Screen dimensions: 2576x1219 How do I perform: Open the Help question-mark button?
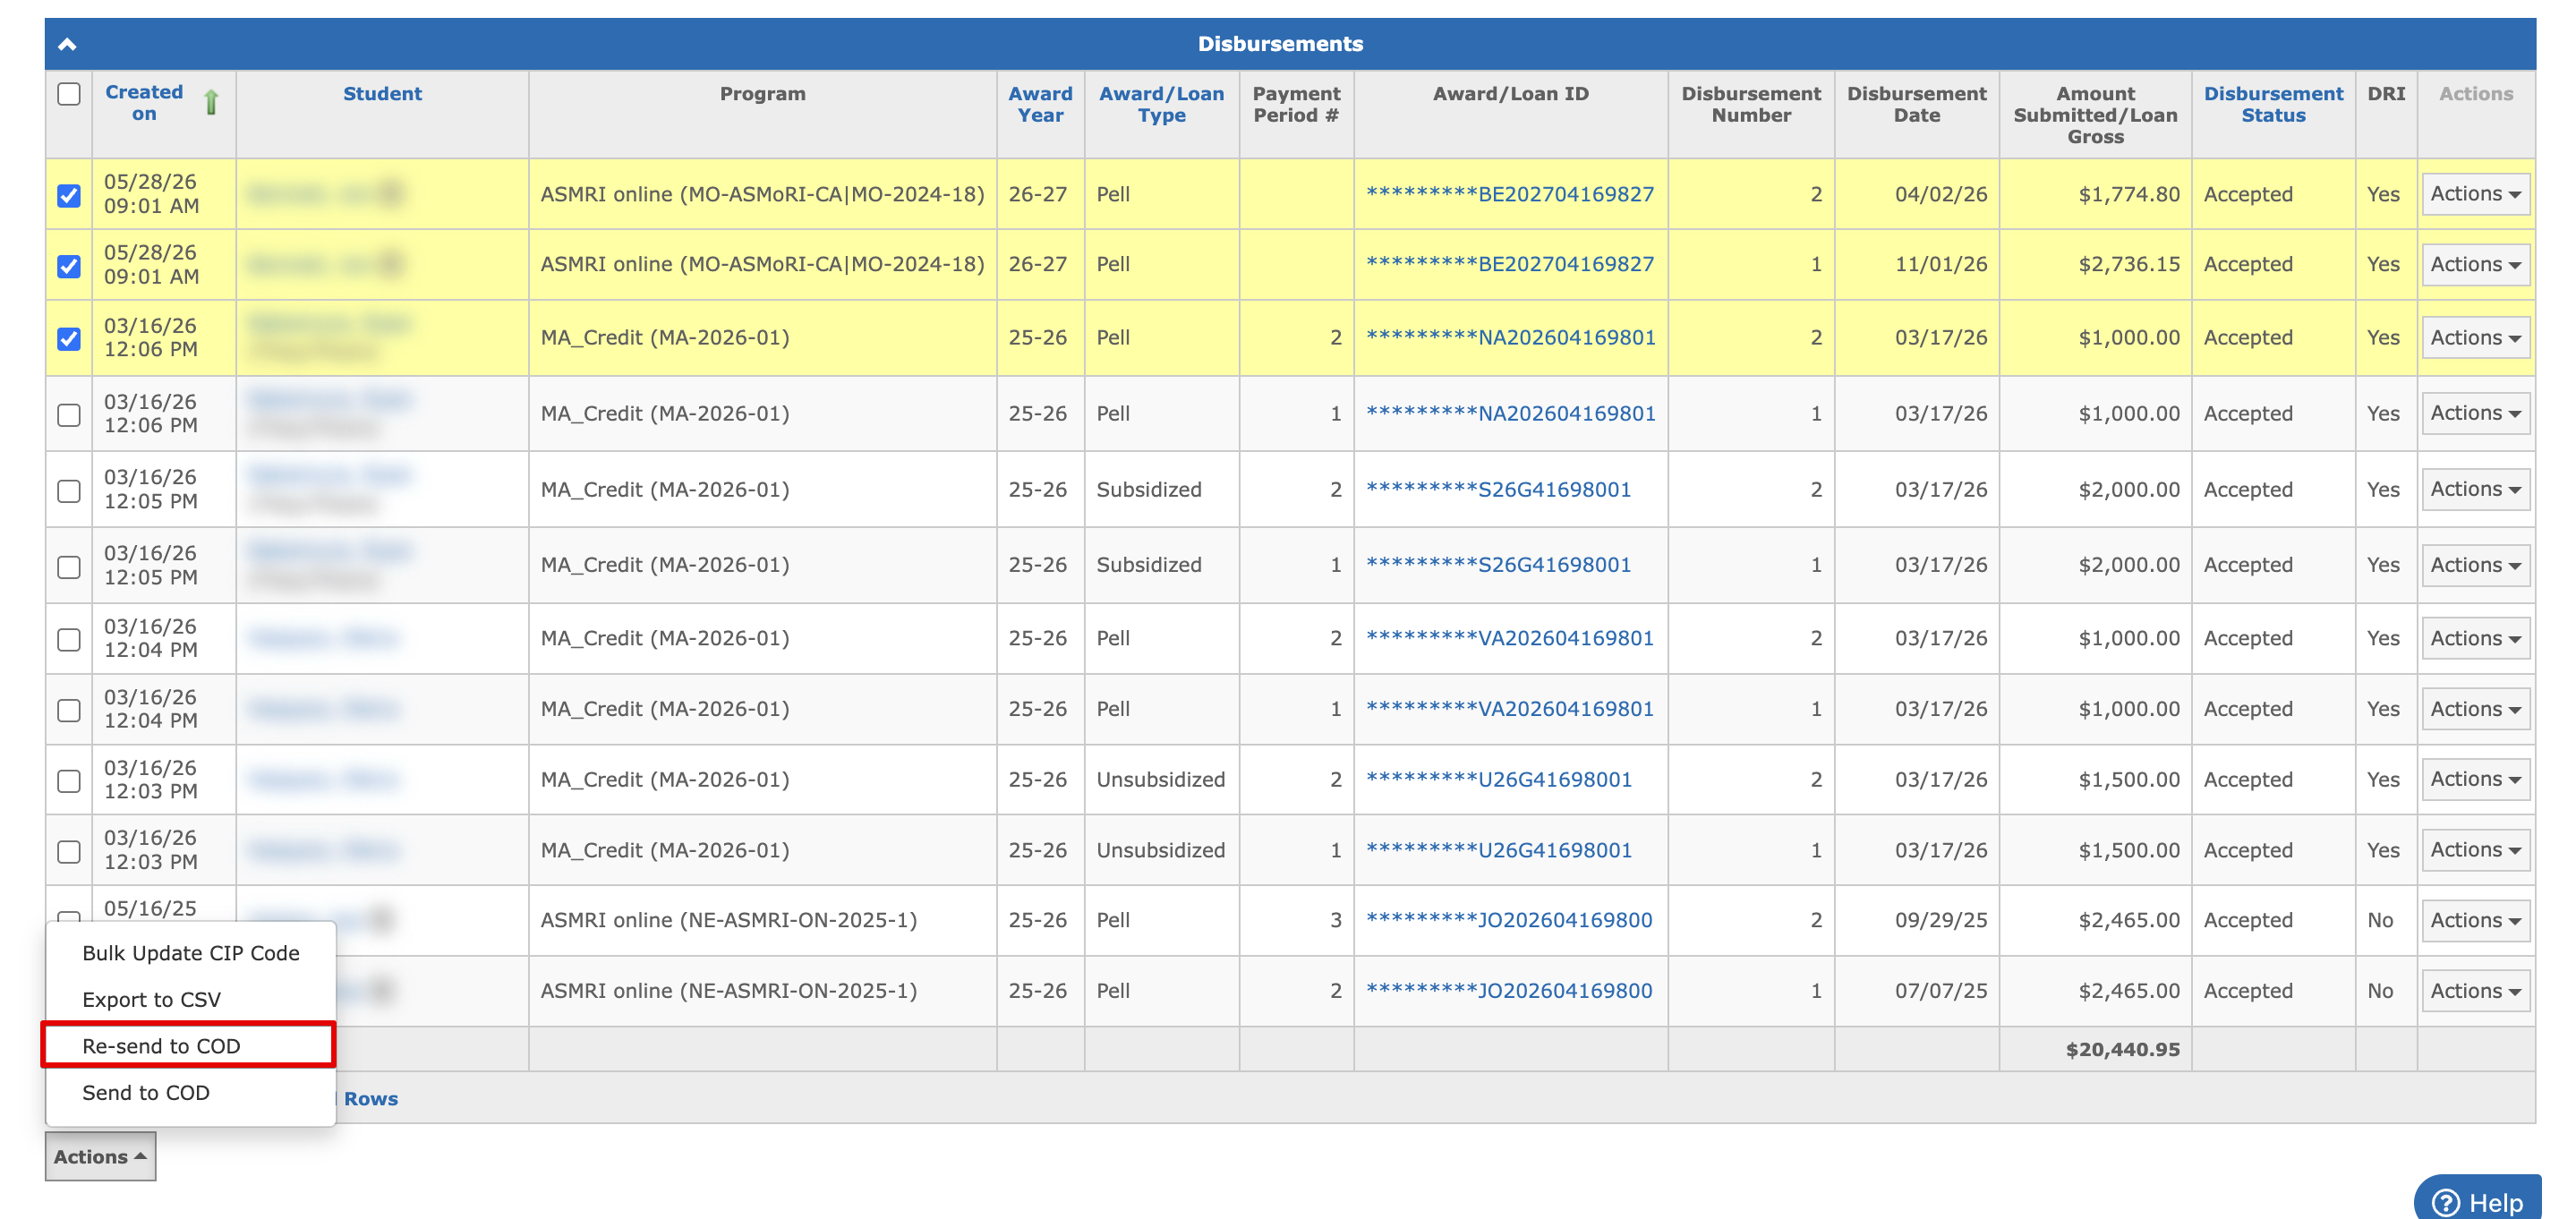[2478, 1200]
